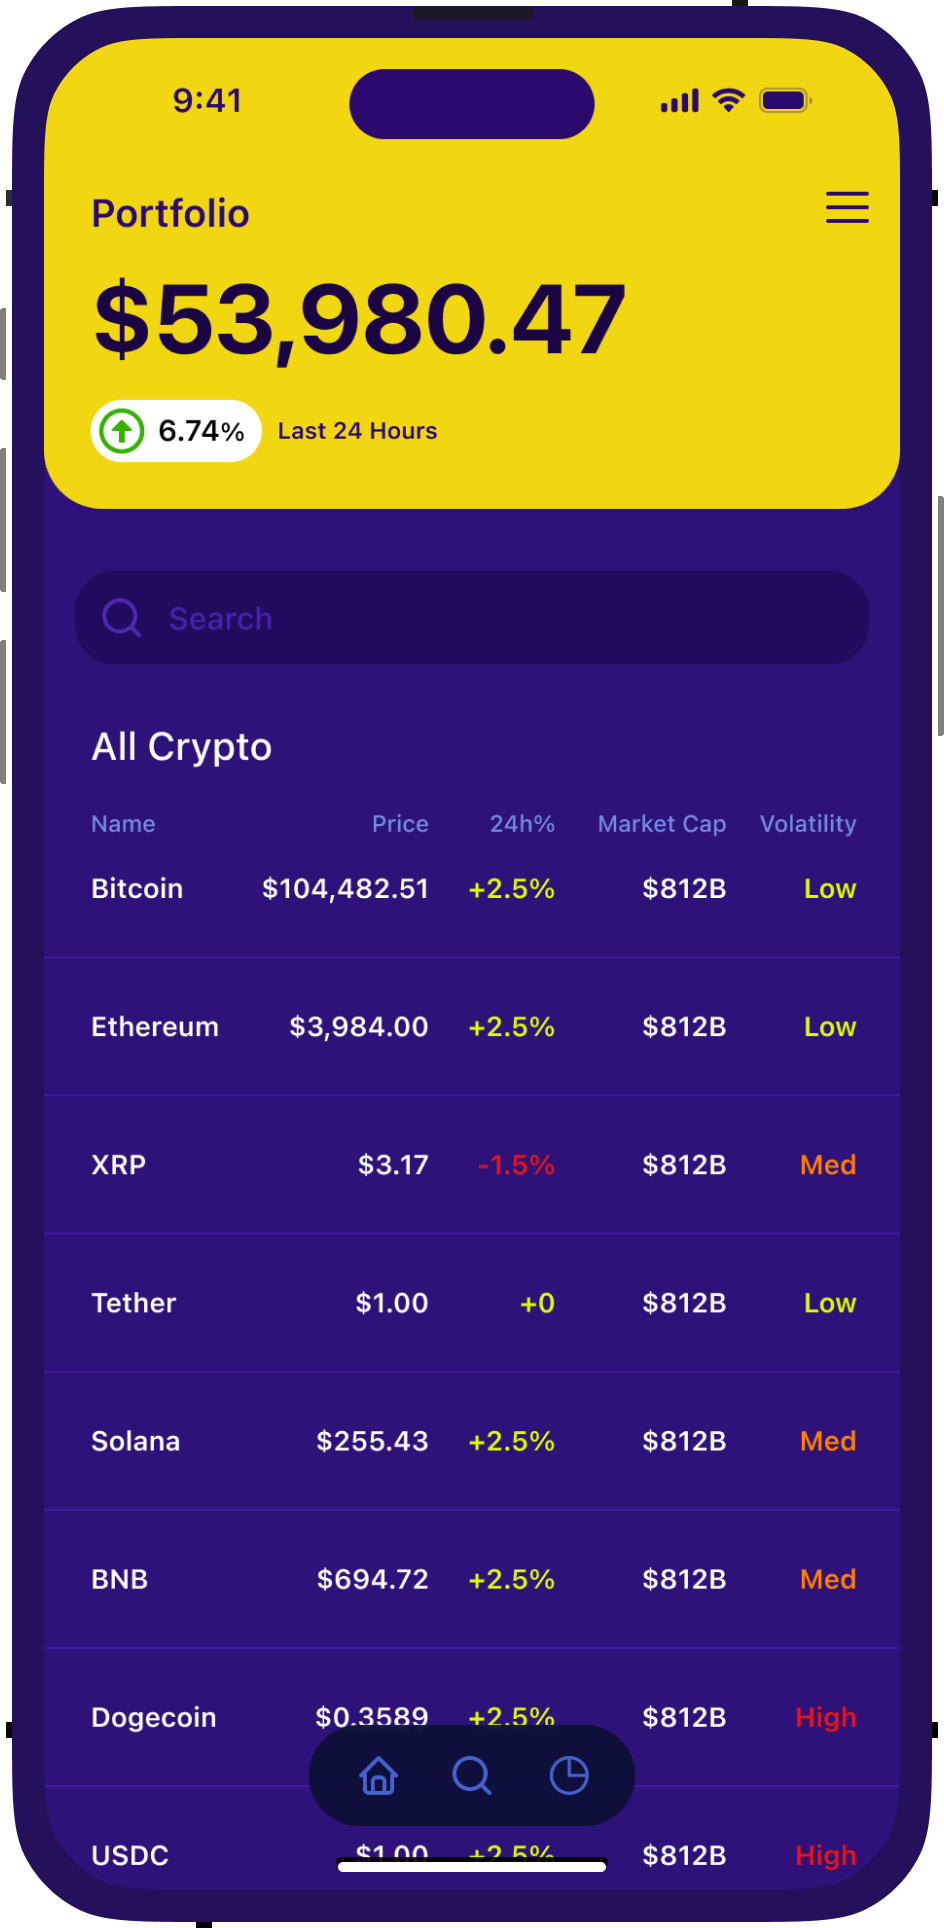944x1928 pixels.
Task: Open the XRP row
Action: coord(119,1165)
